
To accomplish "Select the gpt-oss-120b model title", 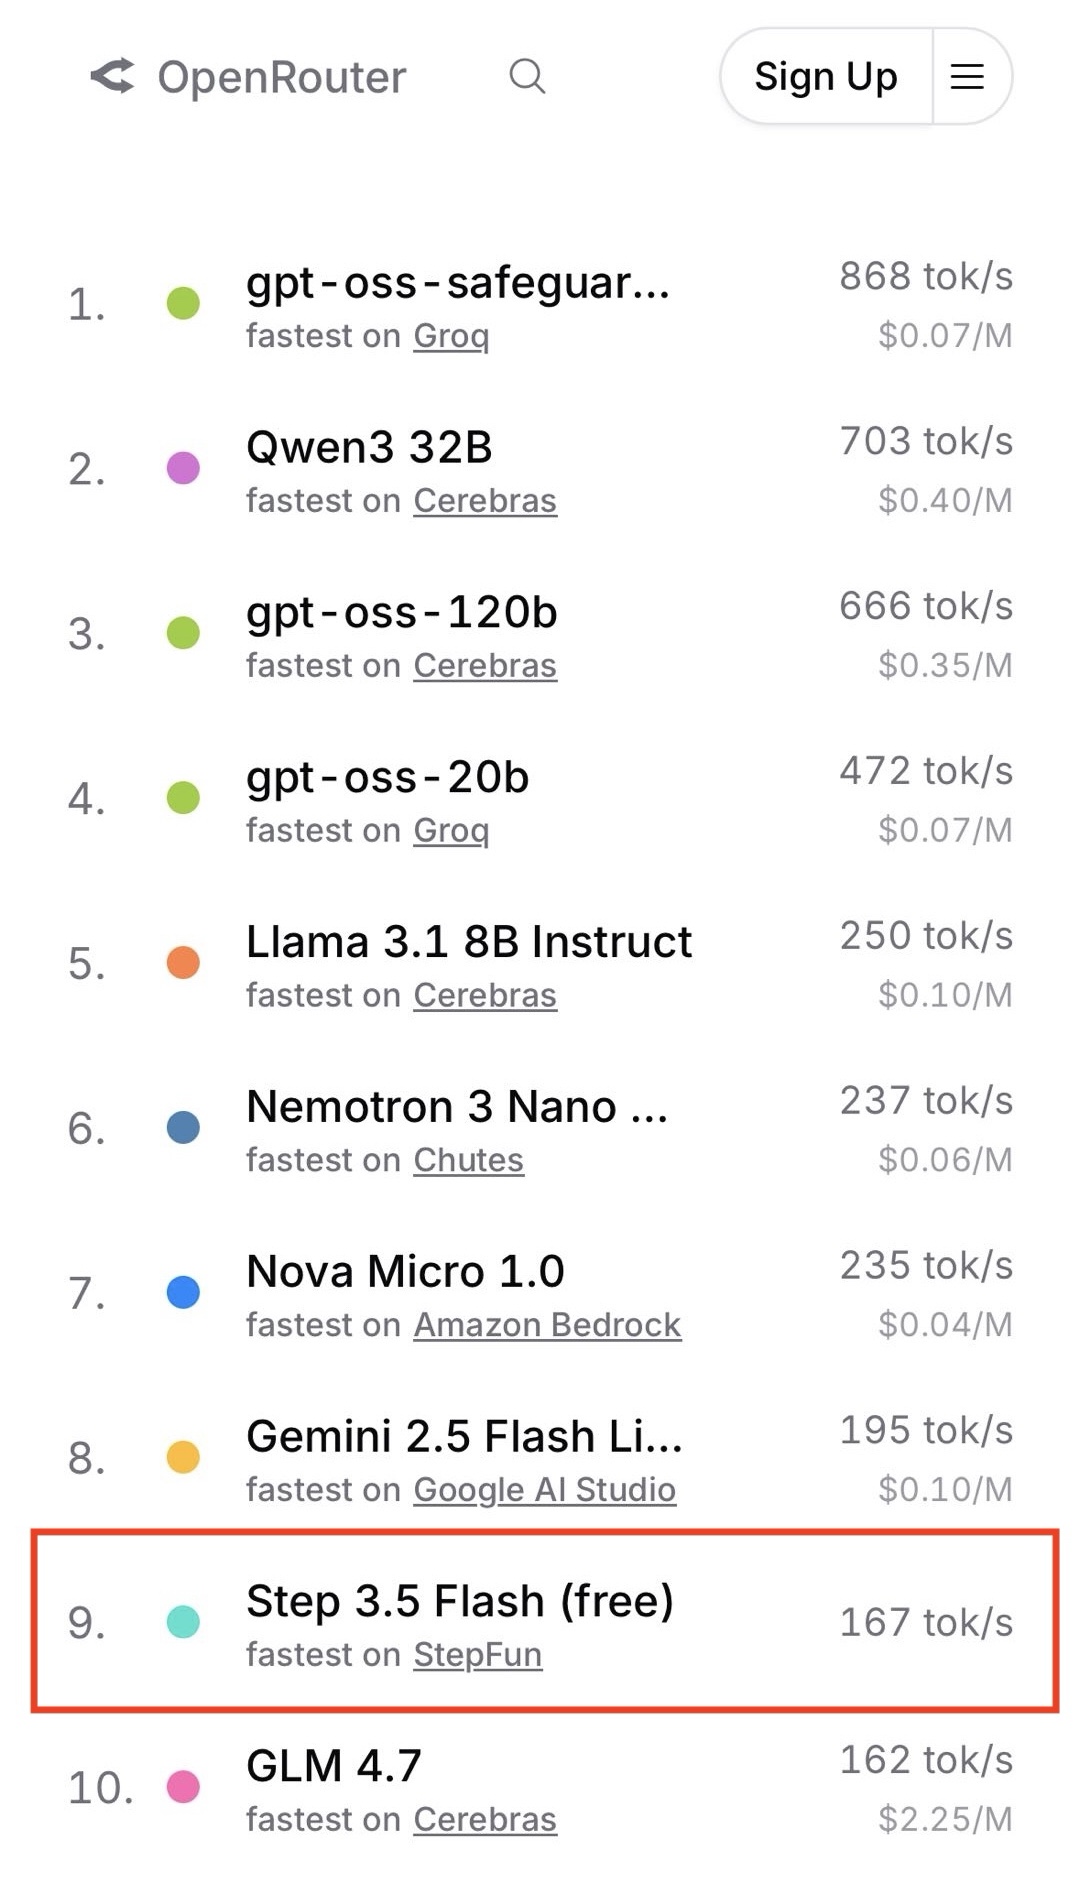I will pyautogui.click(x=402, y=612).
